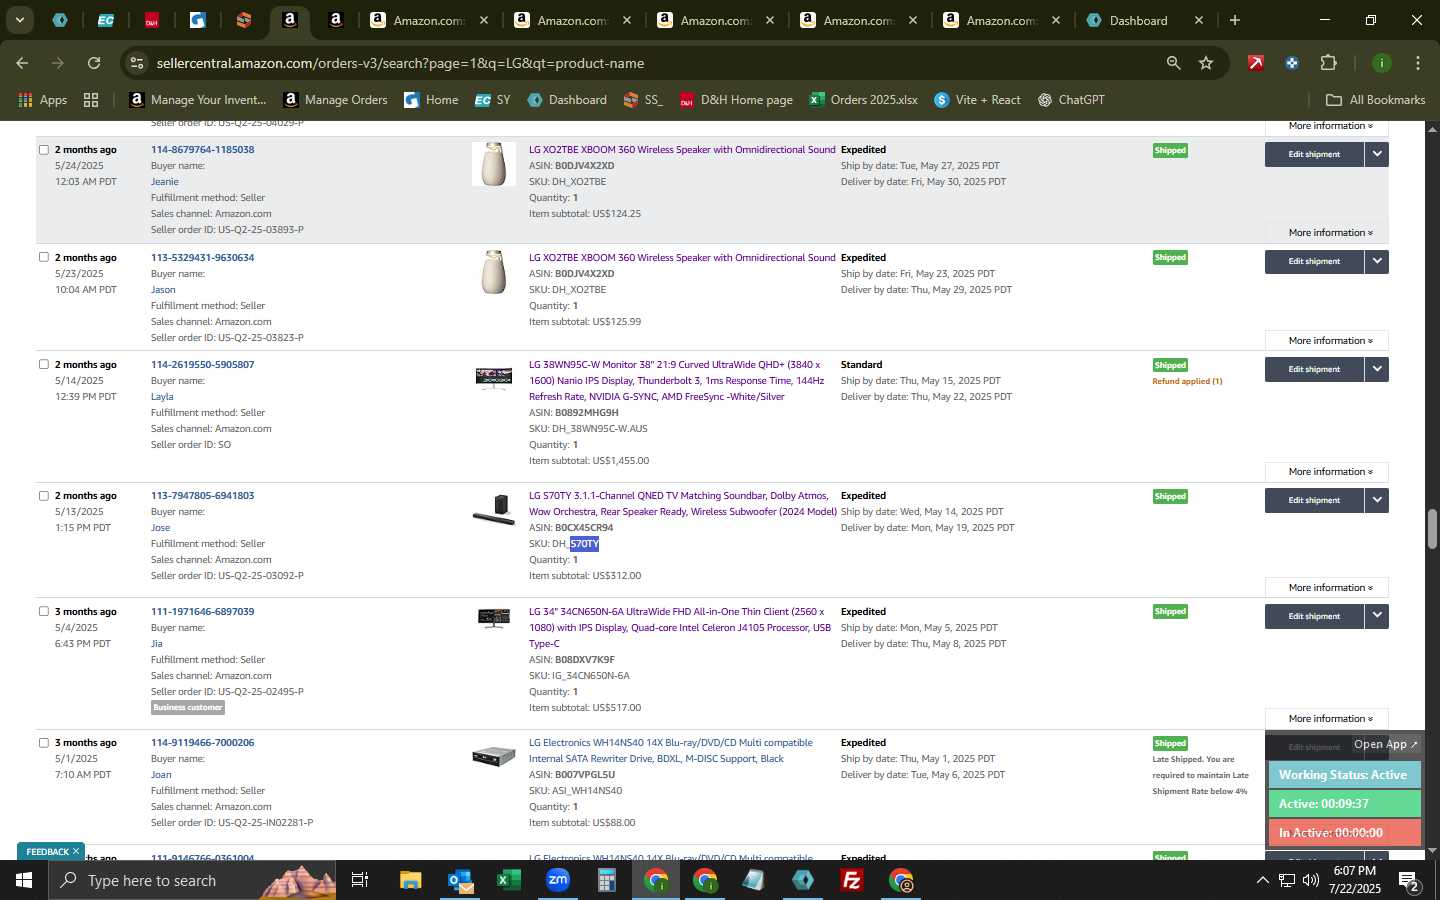
Task: Open the Extensions puzzle icon
Action: coord(1328,63)
